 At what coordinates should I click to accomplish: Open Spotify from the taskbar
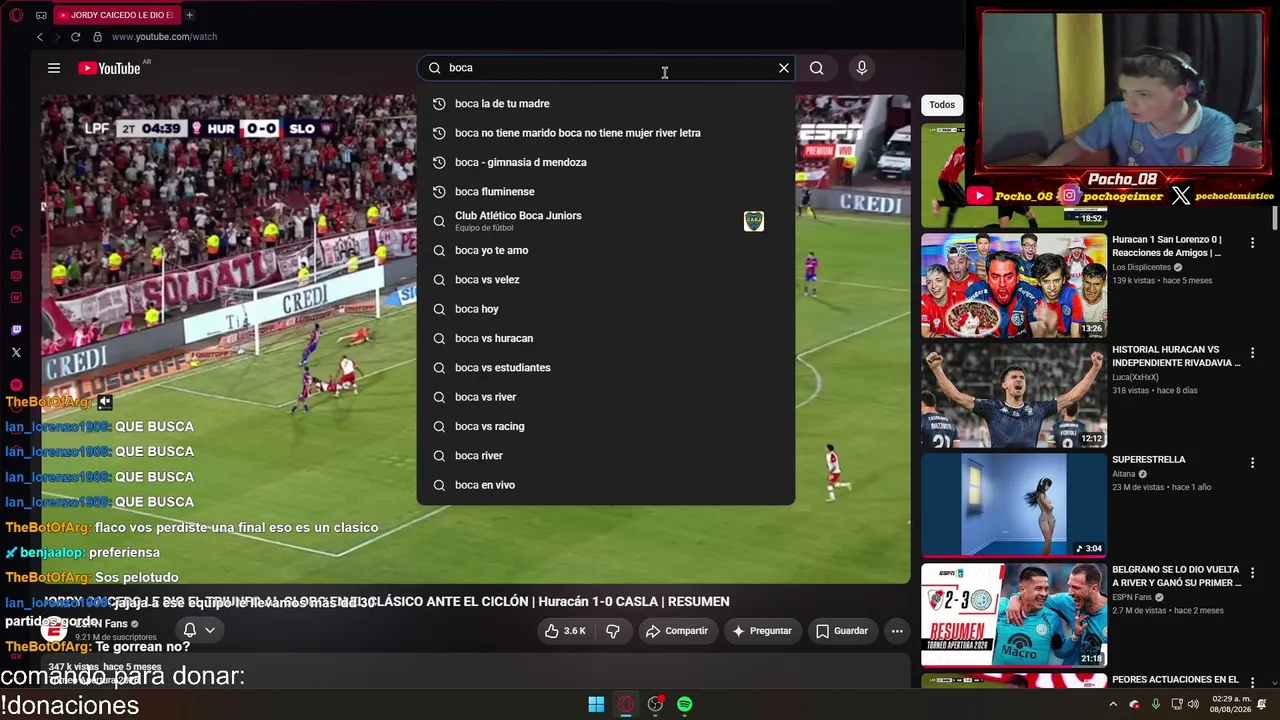click(685, 704)
